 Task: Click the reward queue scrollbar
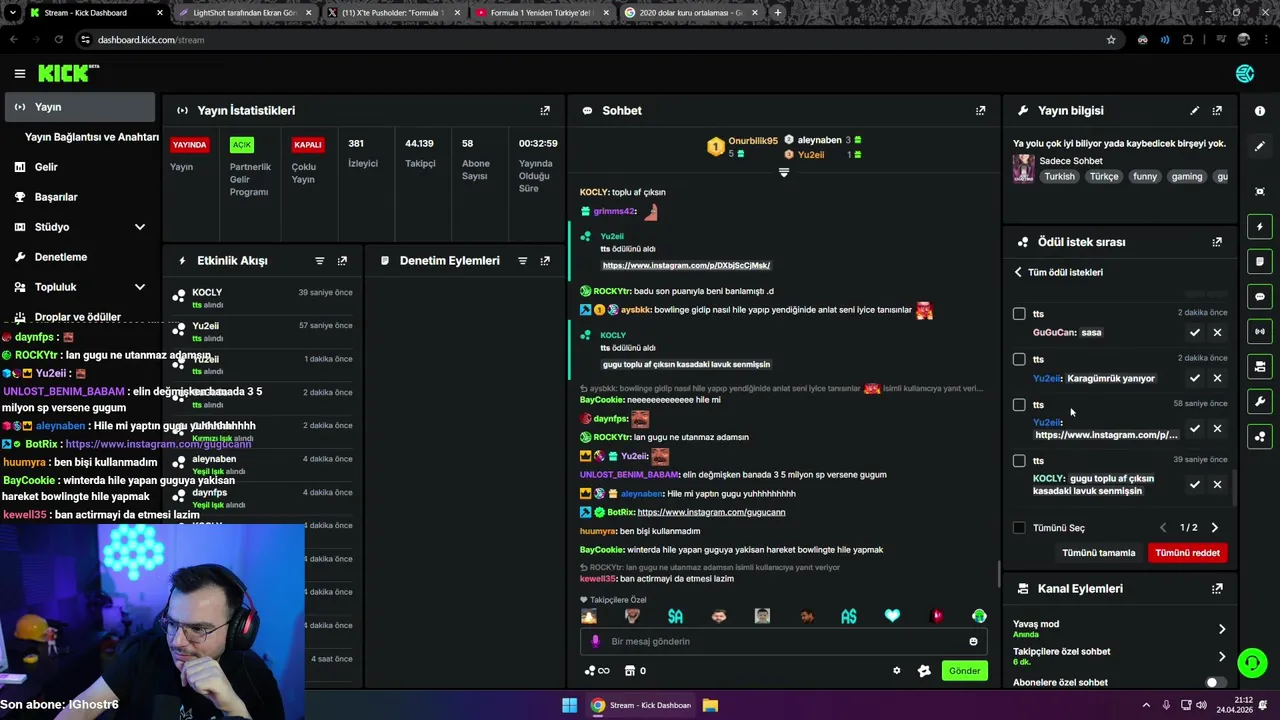pyautogui.click(x=1236, y=488)
